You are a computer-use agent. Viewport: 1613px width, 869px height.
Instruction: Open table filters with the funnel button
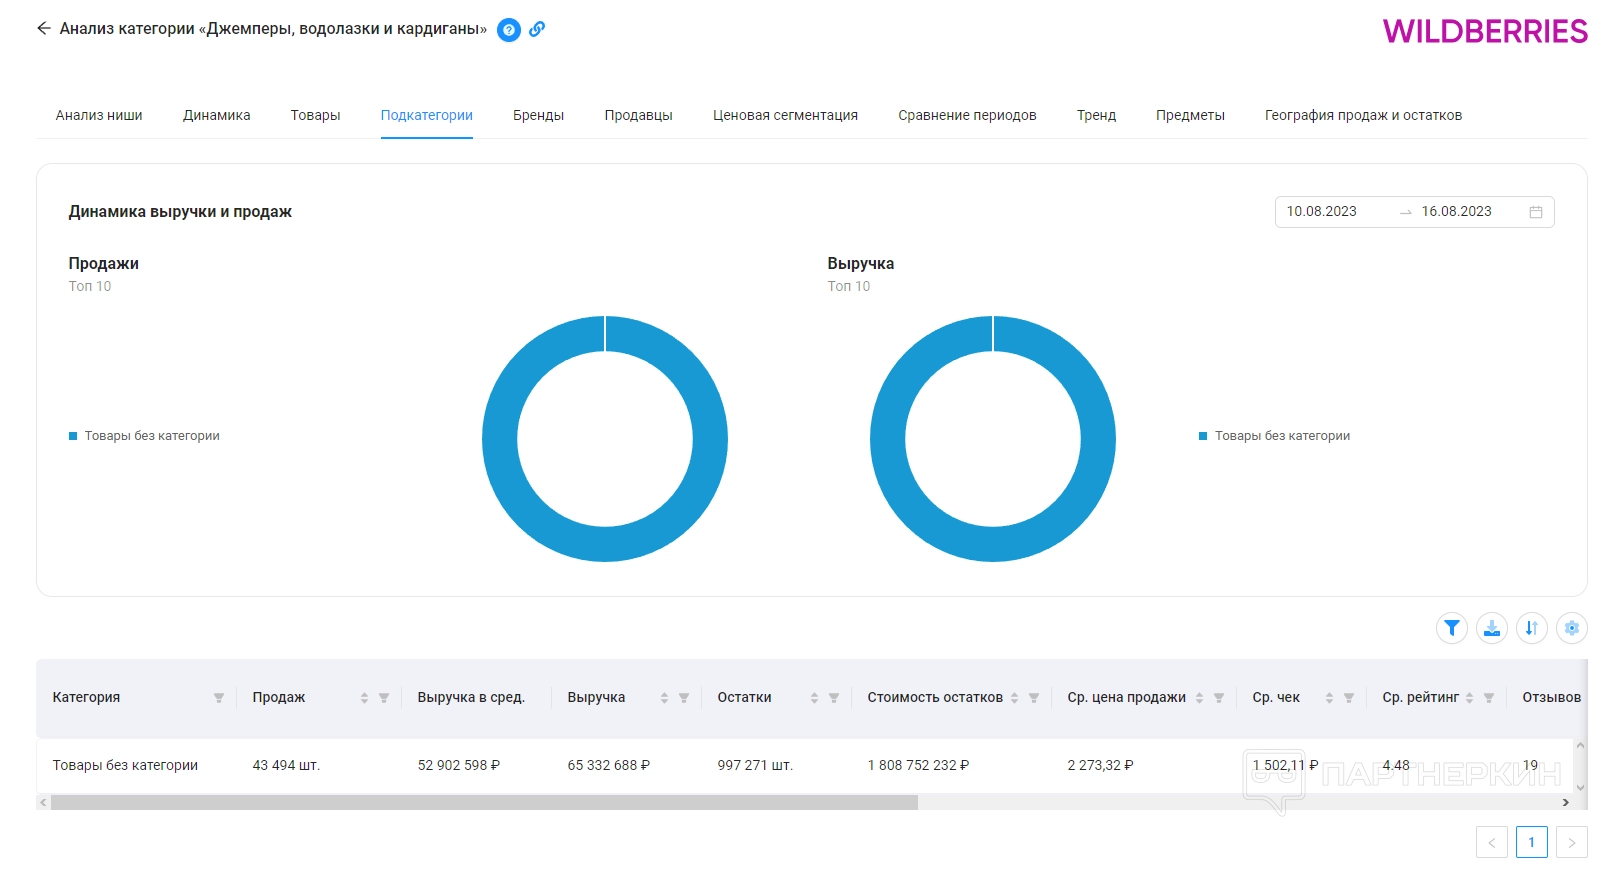(1451, 628)
